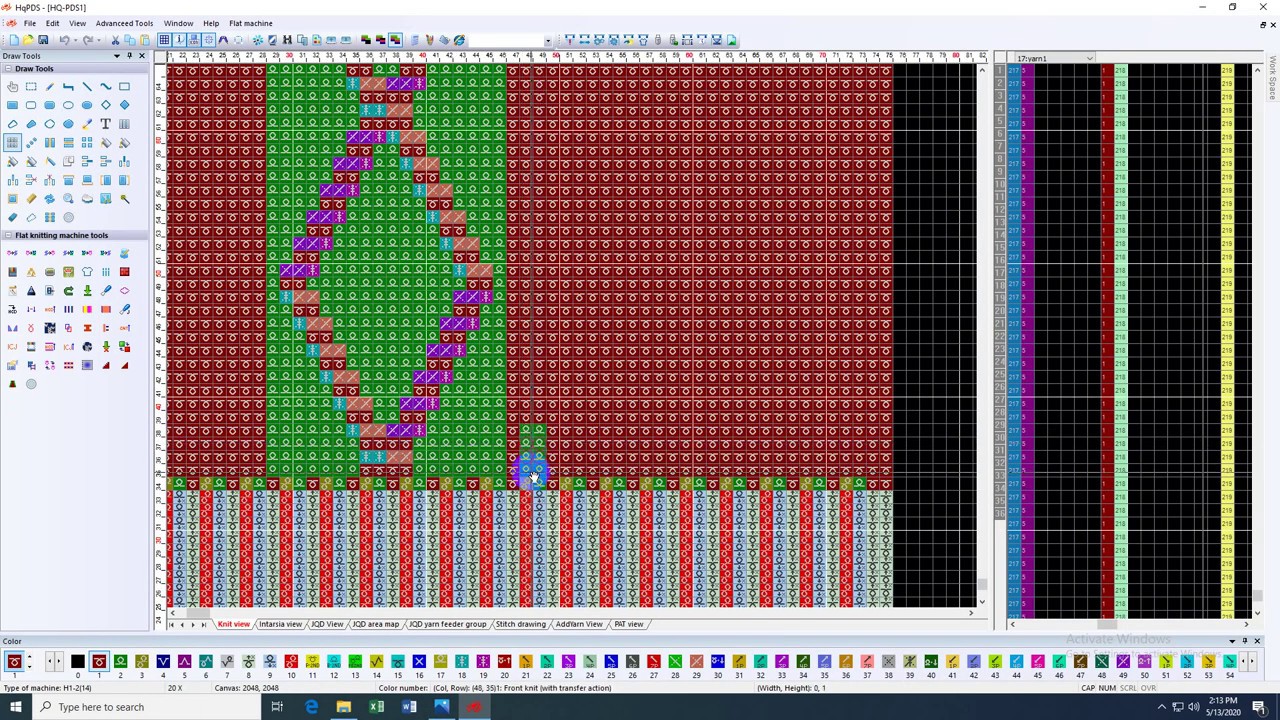This screenshot has height=720, width=1280.
Task: Switch to the Intarsia view tab
Action: 280,624
